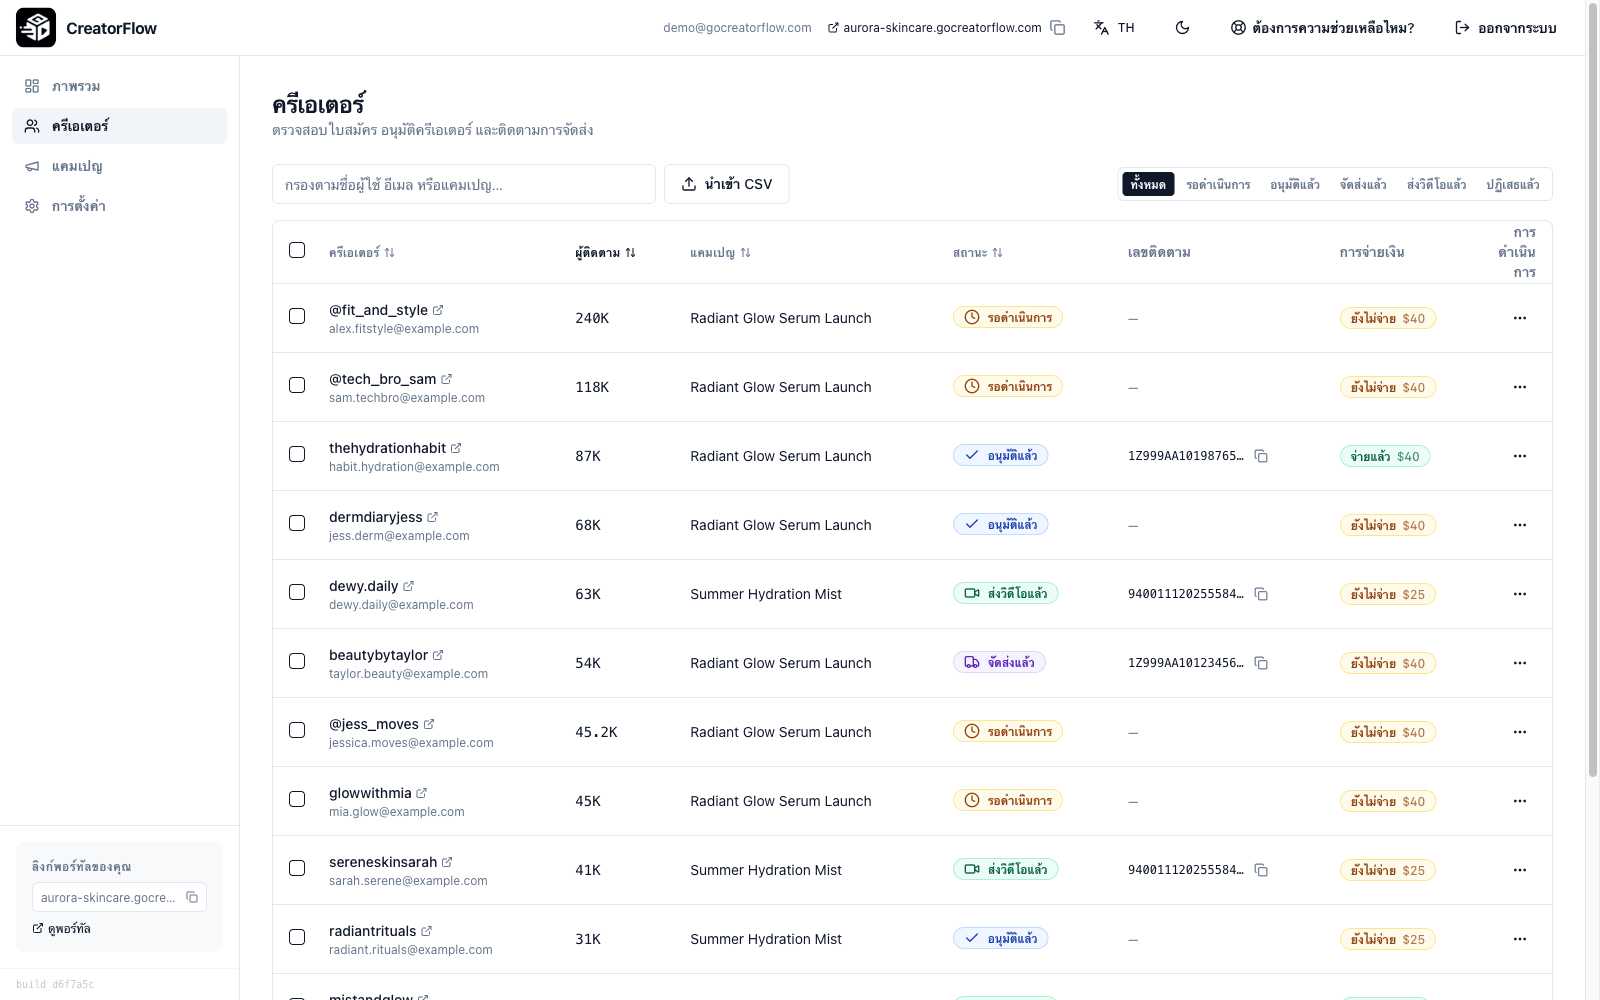This screenshot has height=1000, width=1600.
Task: Select the ส่งวิดีโอแล้ว filter tab
Action: coord(1436,185)
